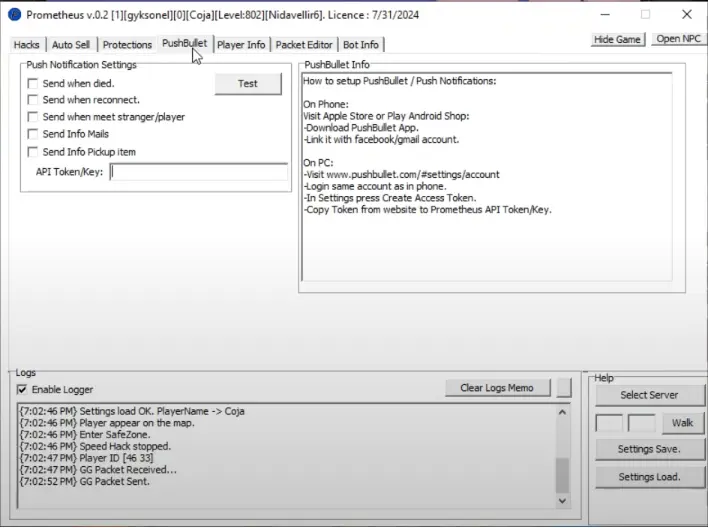
Task: Click the Hide Game button
Action: pyautogui.click(x=617, y=39)
